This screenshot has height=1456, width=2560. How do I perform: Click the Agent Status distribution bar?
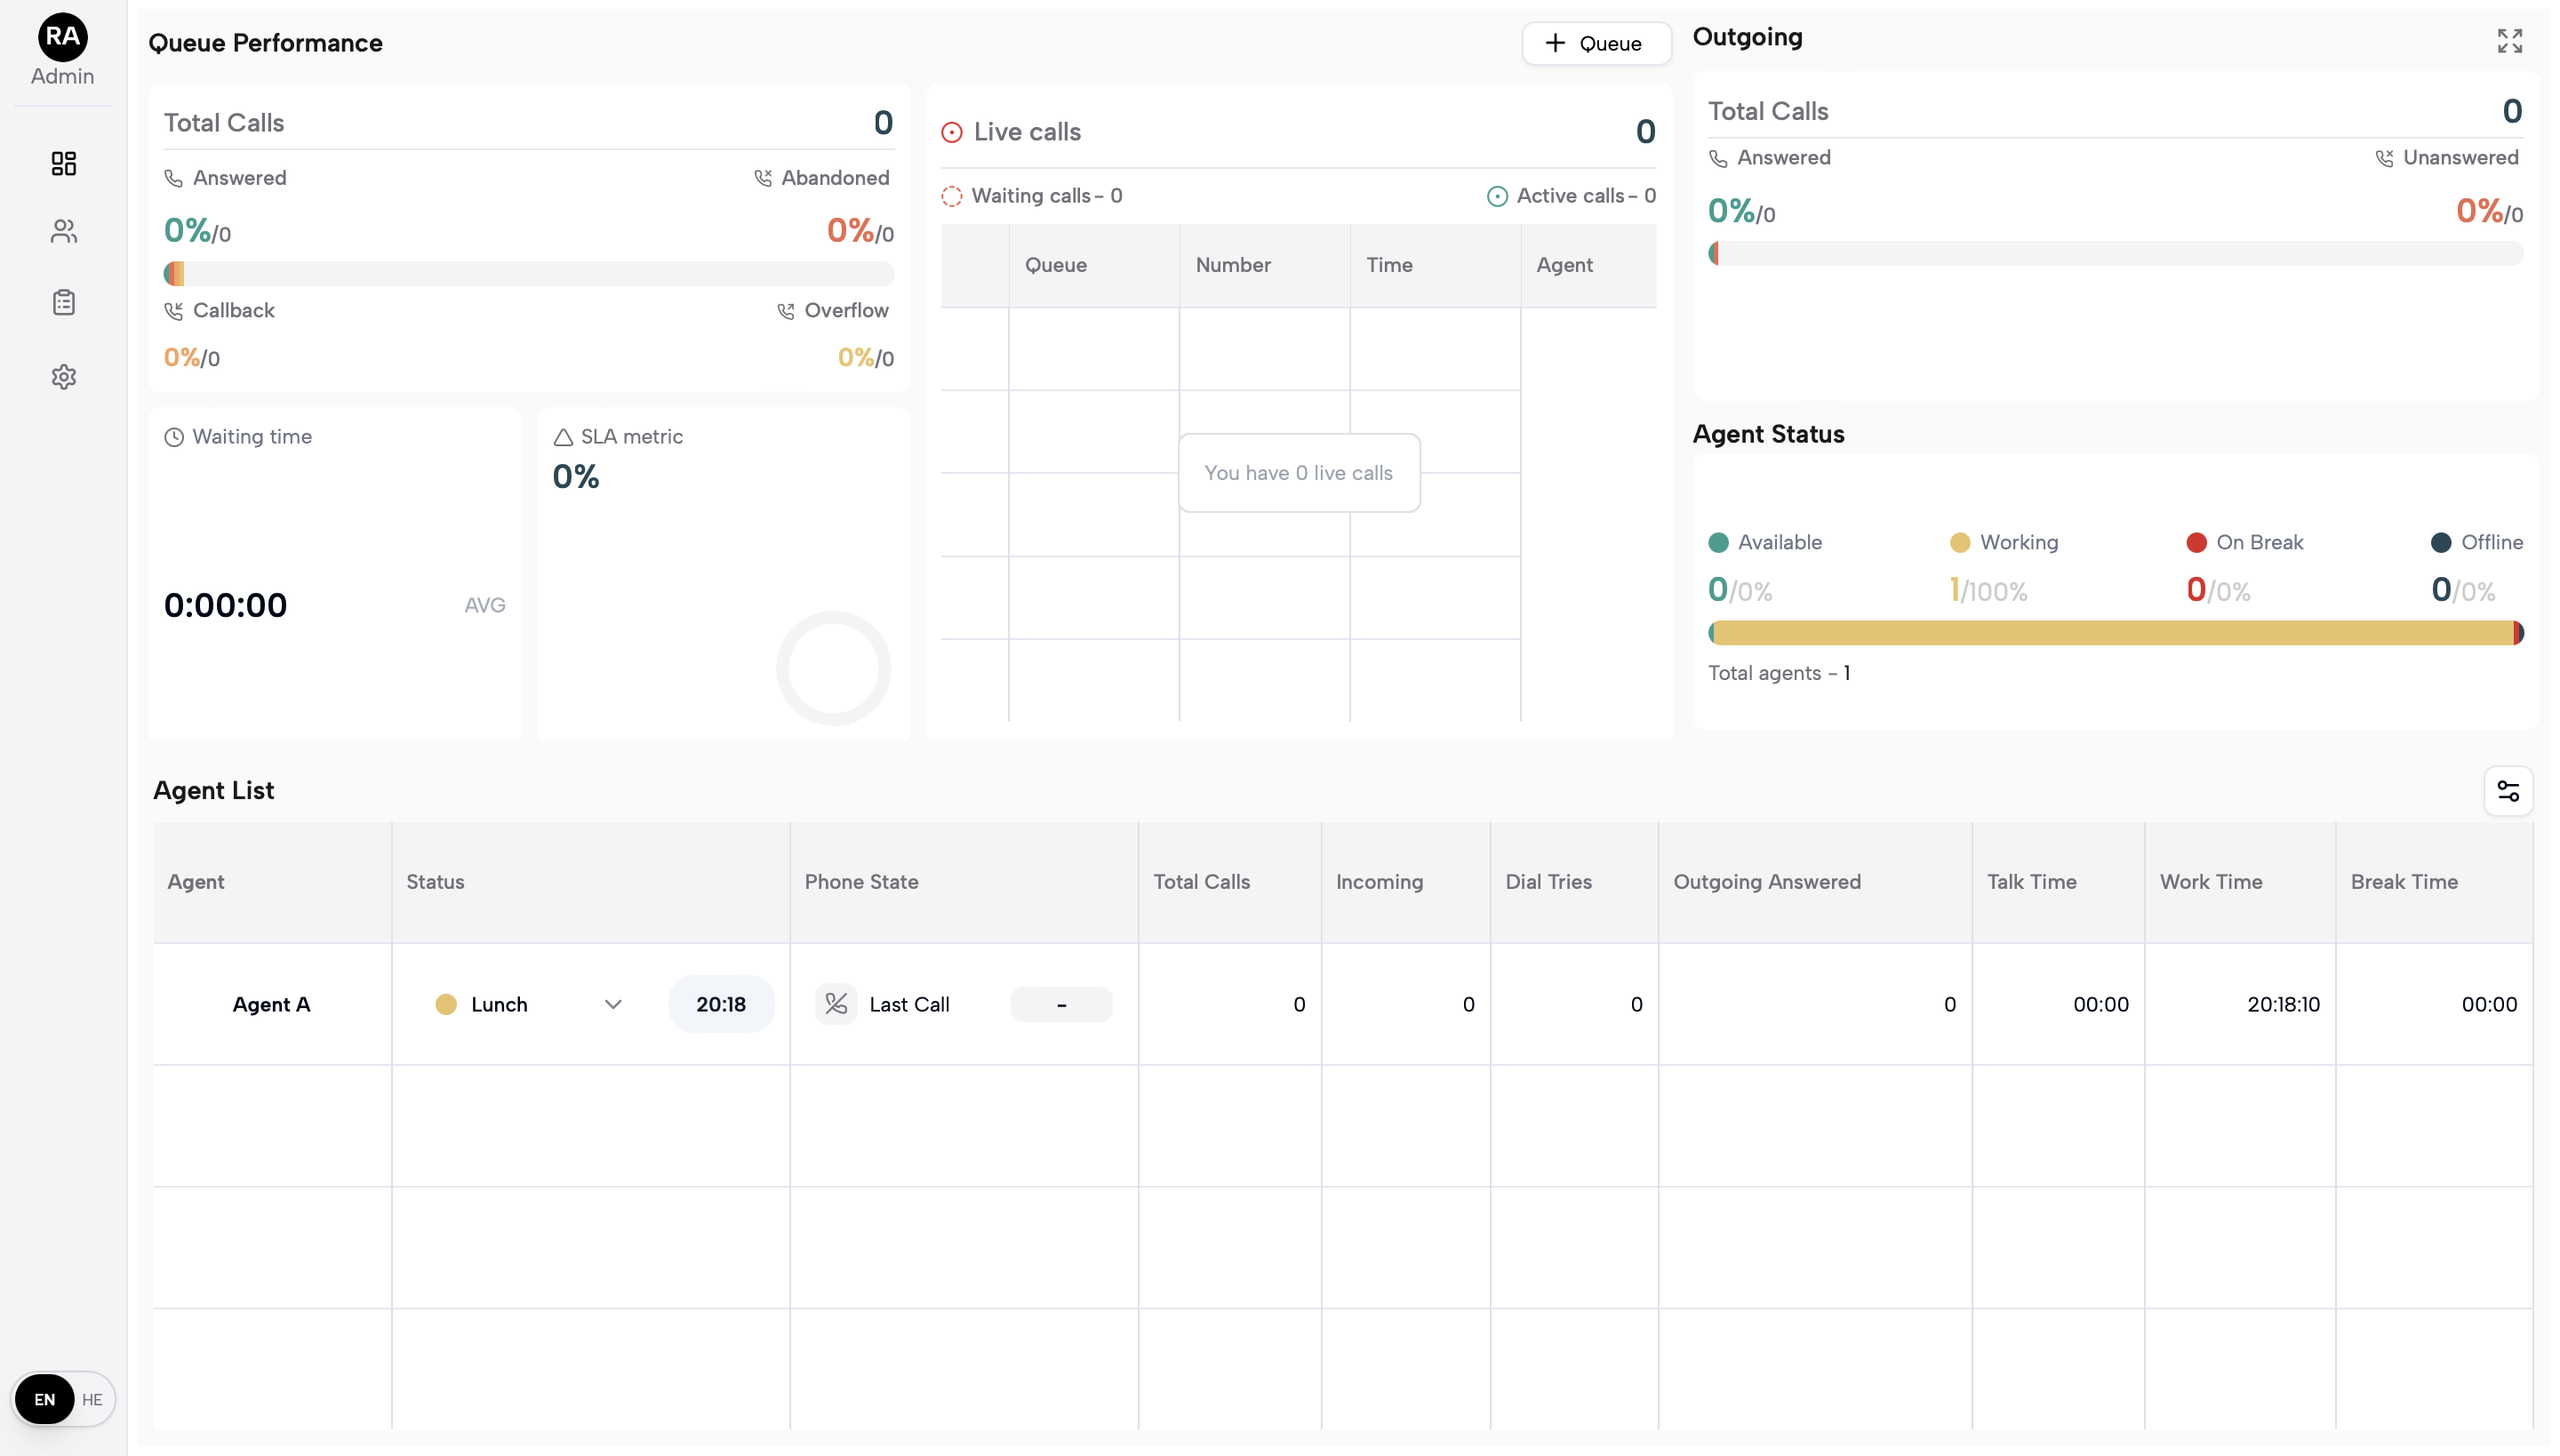(2115, 633)
